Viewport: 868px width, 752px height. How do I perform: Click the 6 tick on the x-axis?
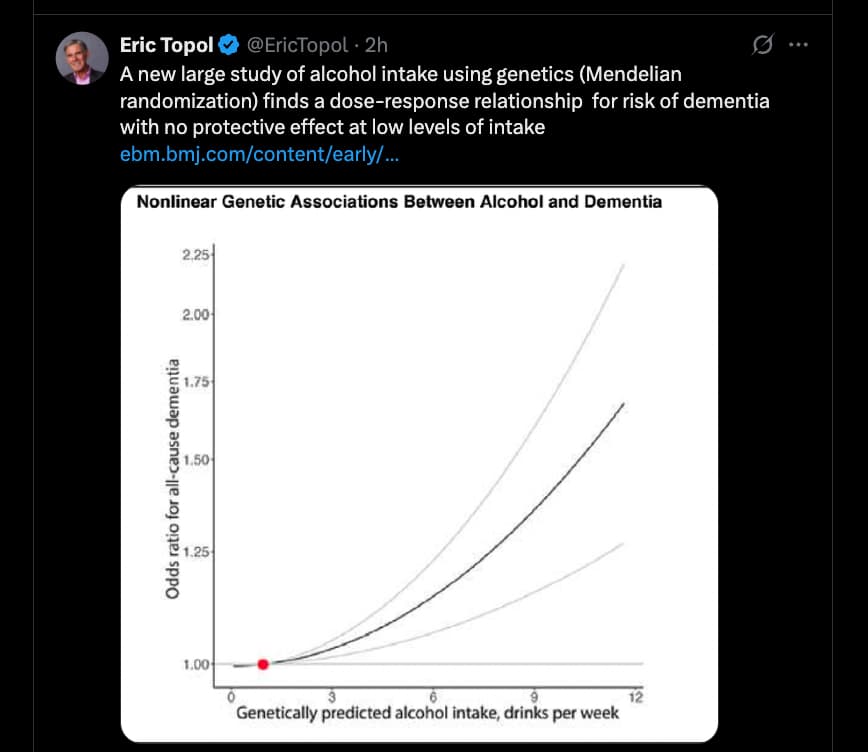433,698
